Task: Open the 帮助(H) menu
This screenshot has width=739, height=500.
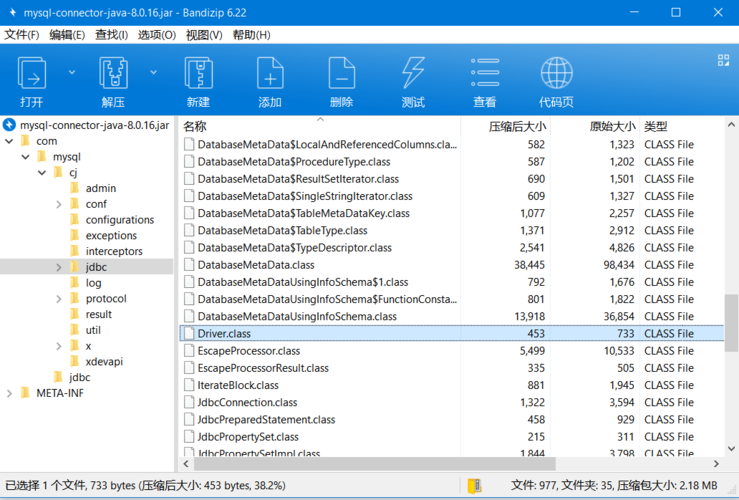Action: (x=251, y=35)
